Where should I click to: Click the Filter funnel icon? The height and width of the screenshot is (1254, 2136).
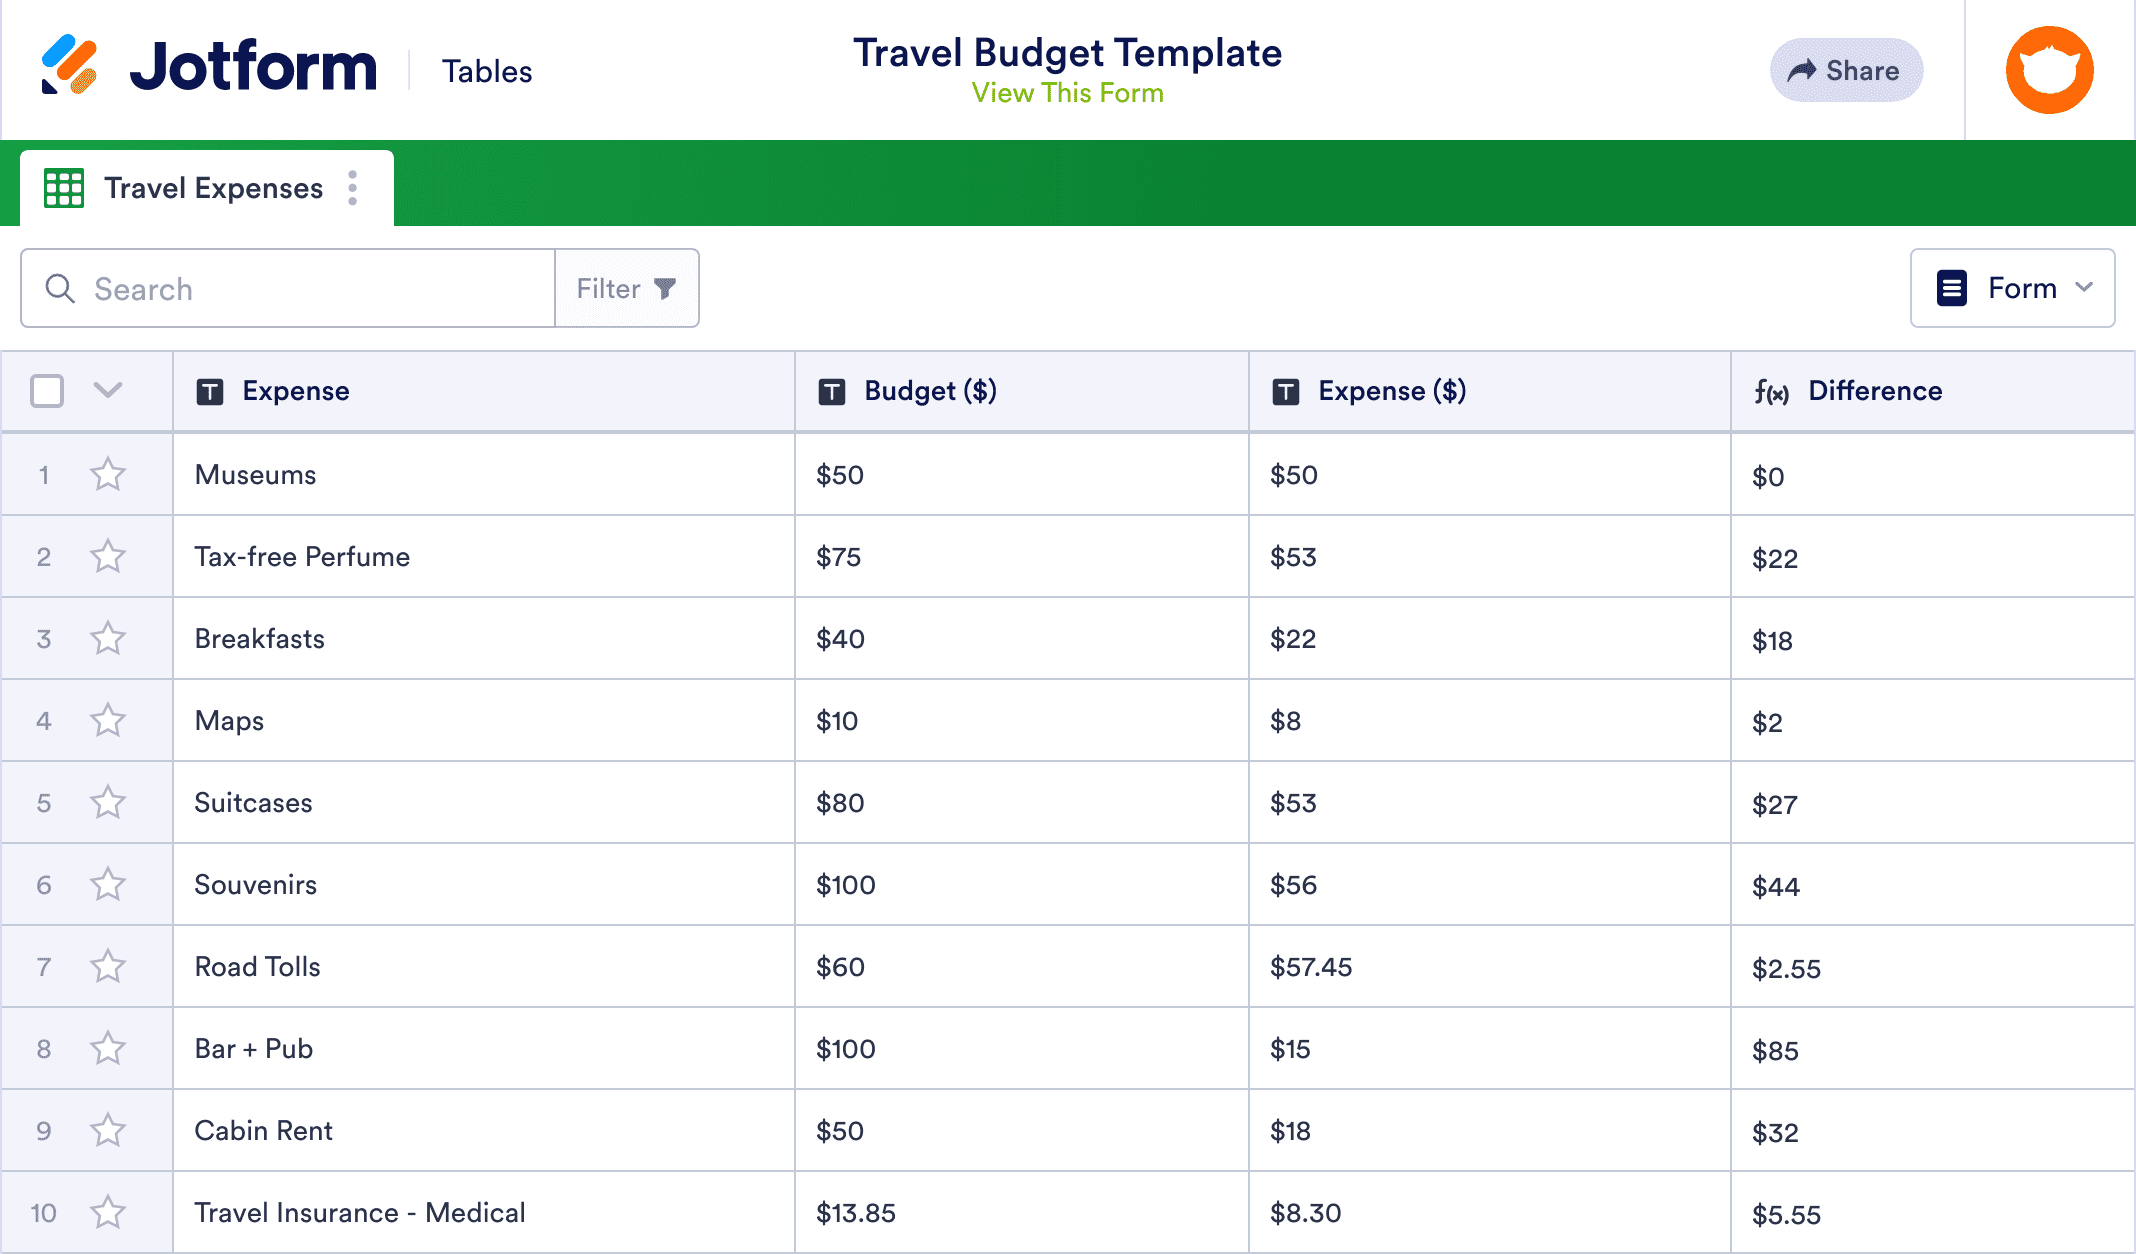(x=664, y=288)
